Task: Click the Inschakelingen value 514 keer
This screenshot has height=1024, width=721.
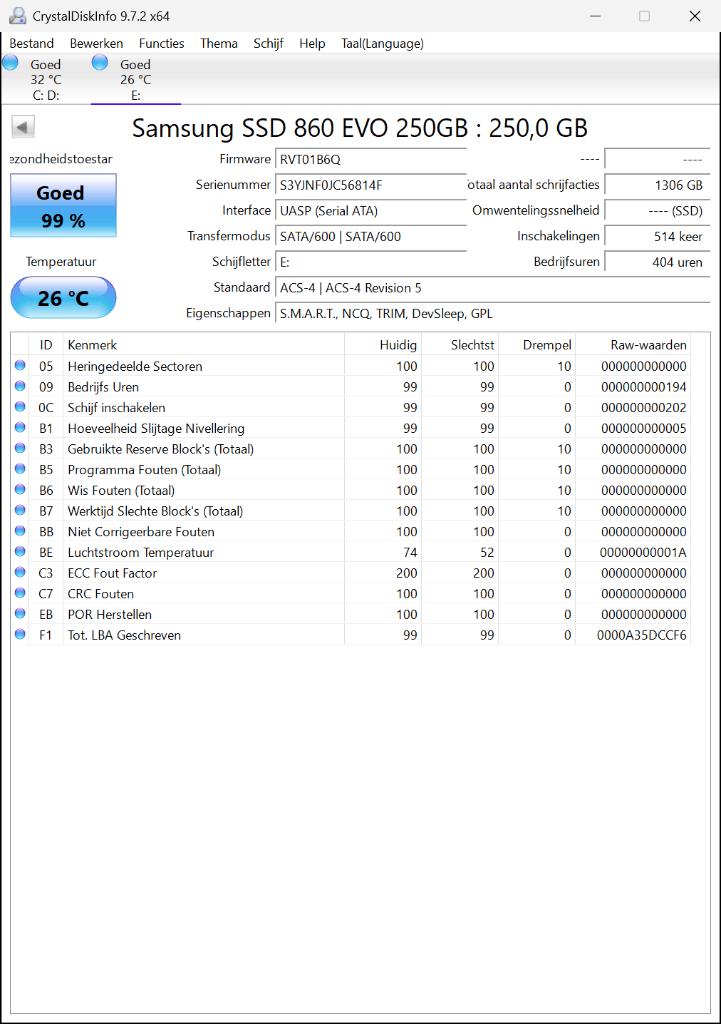Action: pyautogui.click(x=657, y=236)
